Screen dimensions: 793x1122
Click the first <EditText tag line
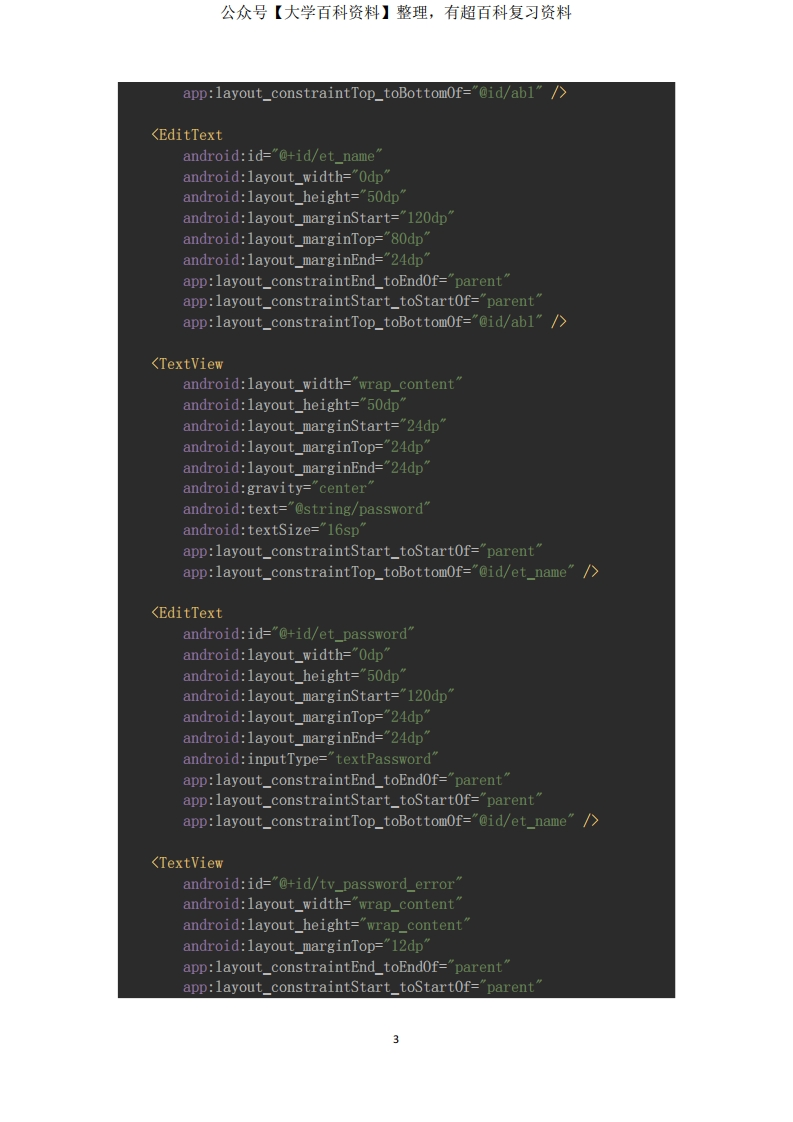187,135
